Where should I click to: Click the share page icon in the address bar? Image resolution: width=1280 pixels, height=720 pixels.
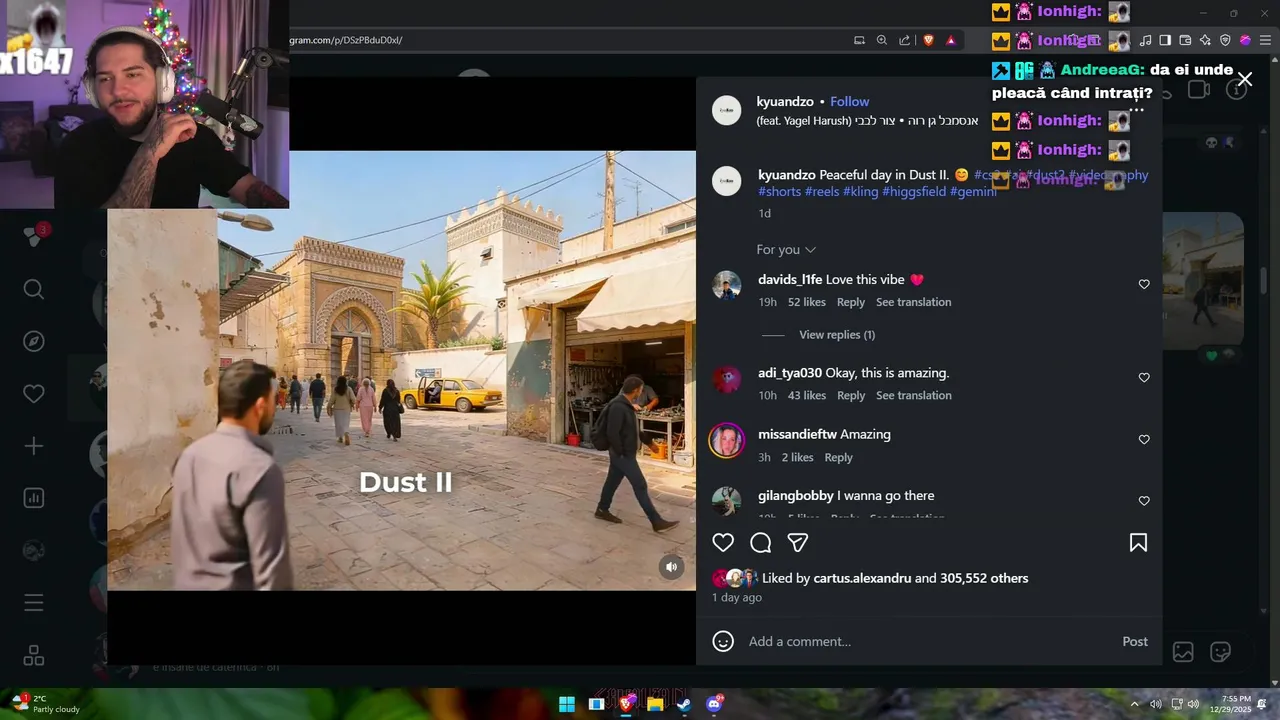point(905,40)
